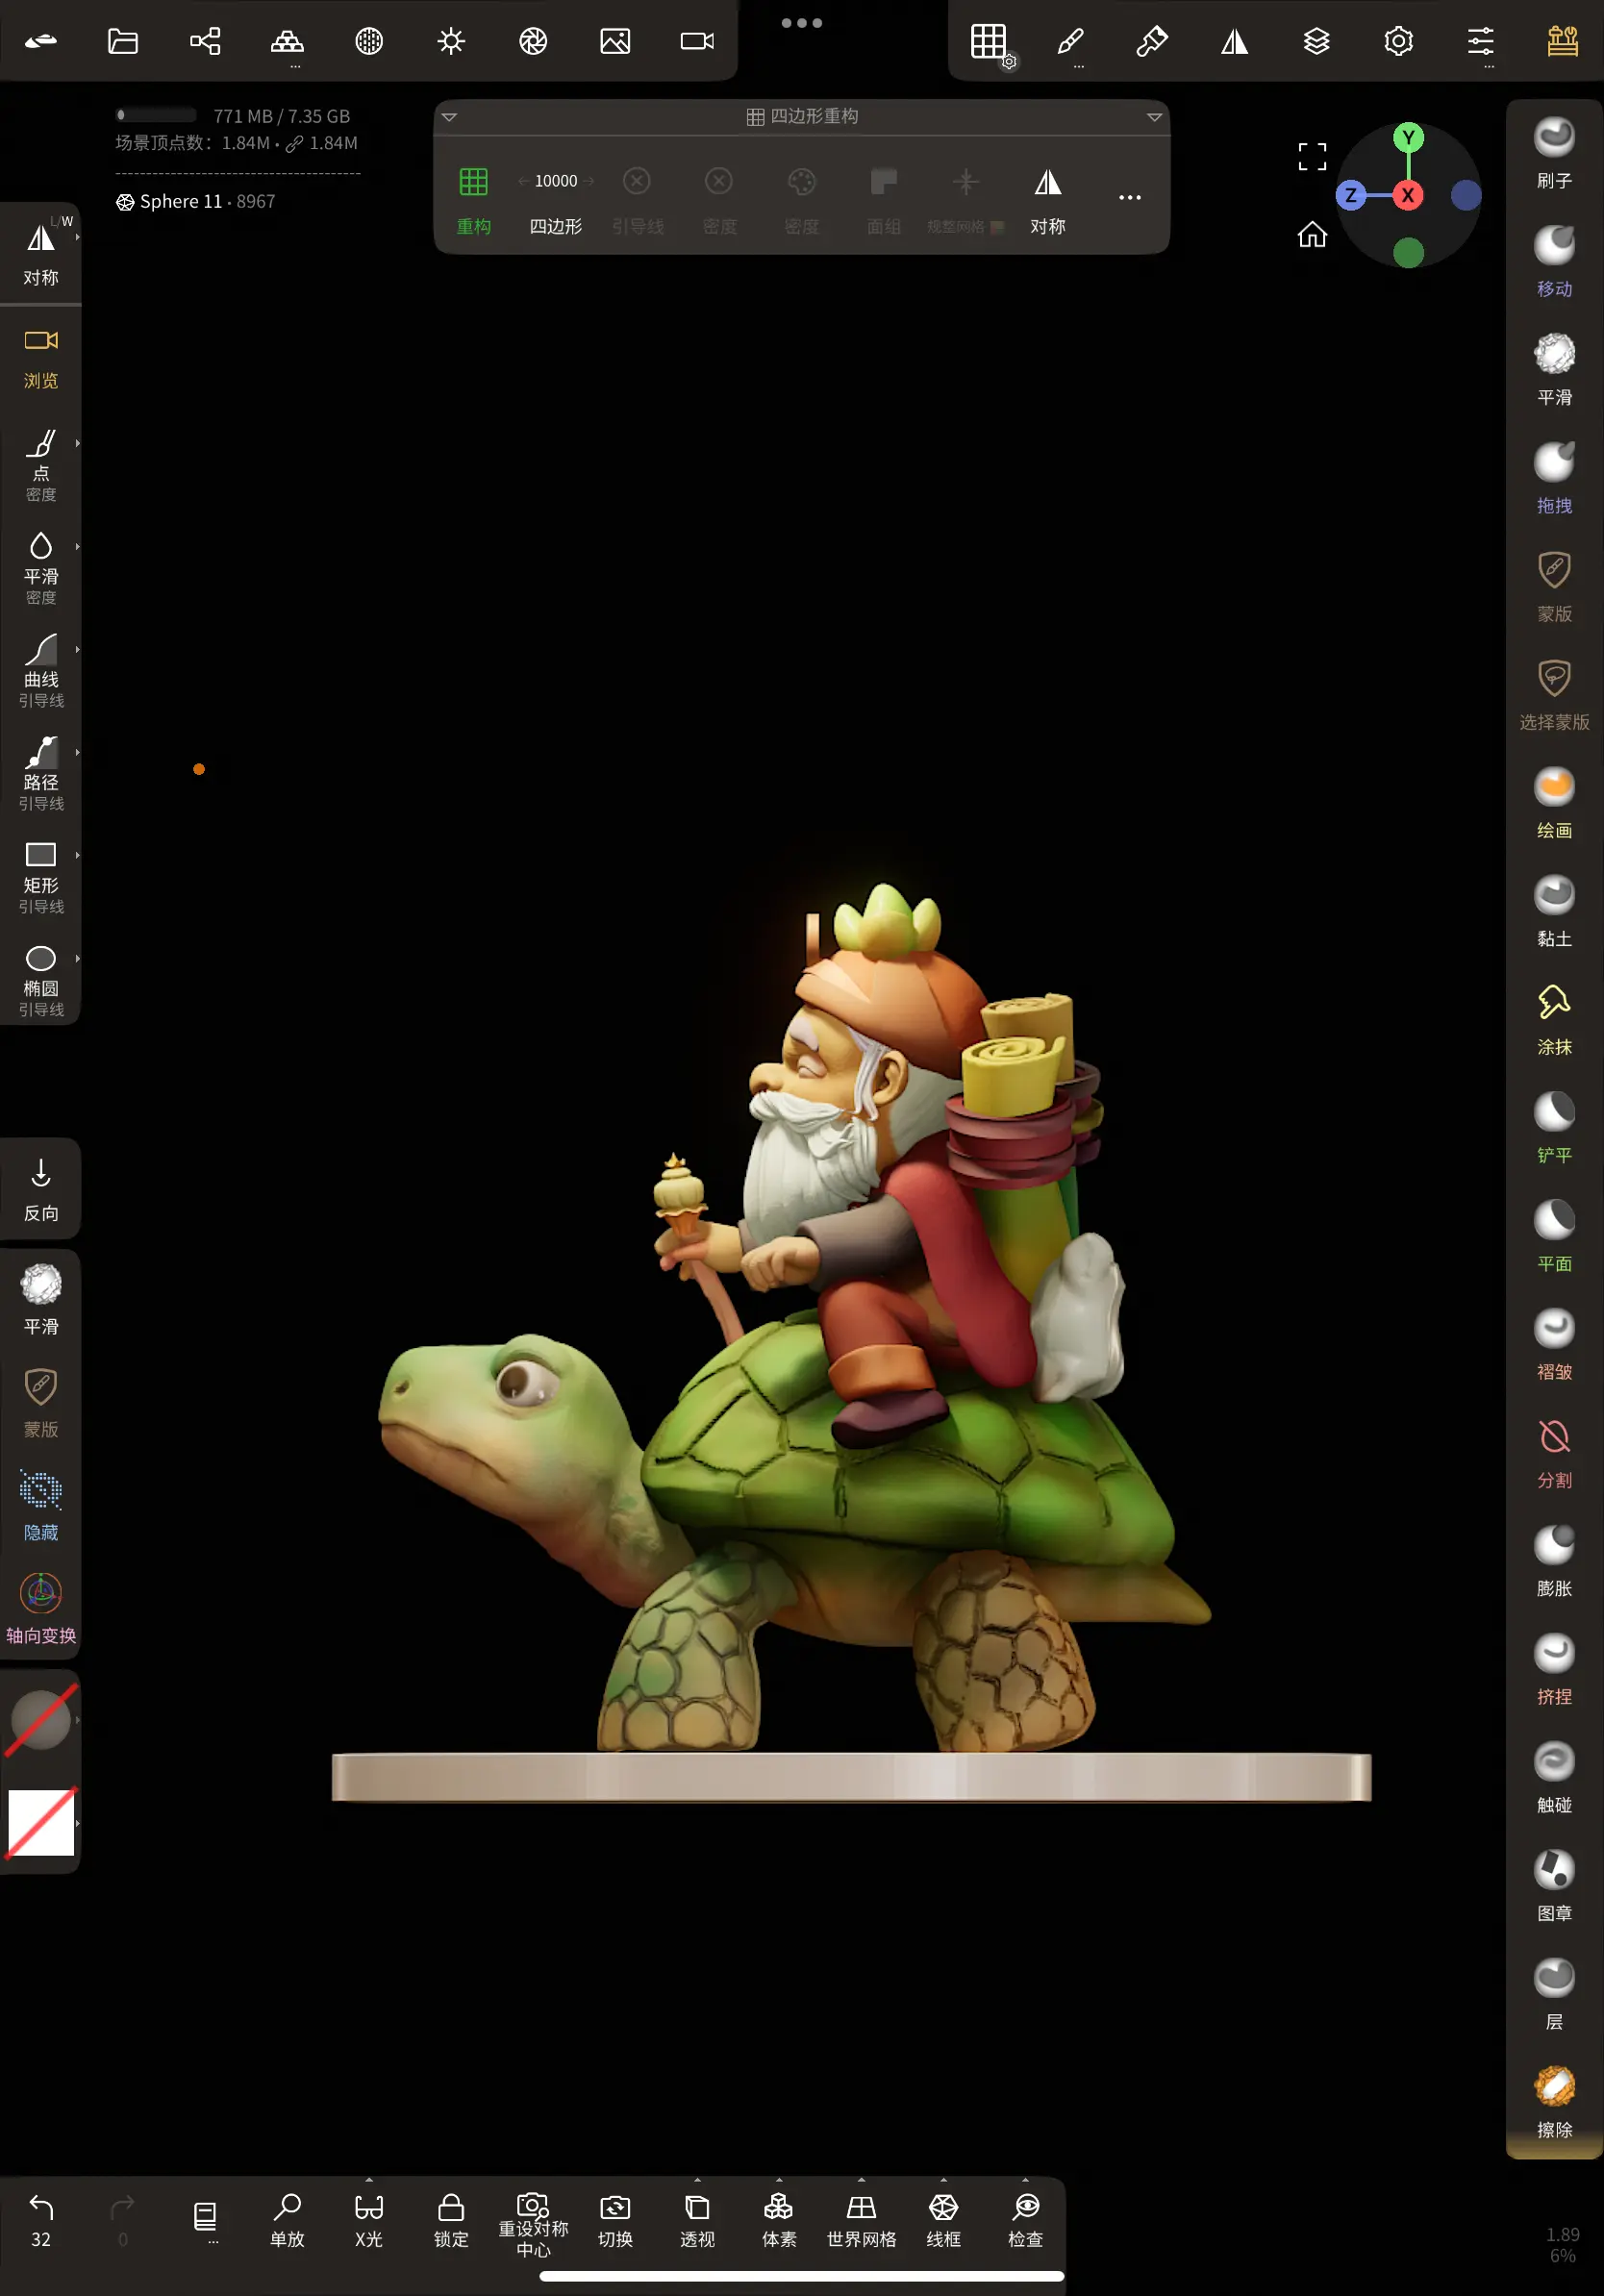Collapse the 四边形重构 panel left arrow
Viewport: 1604px width, 2296px height.
449,117
